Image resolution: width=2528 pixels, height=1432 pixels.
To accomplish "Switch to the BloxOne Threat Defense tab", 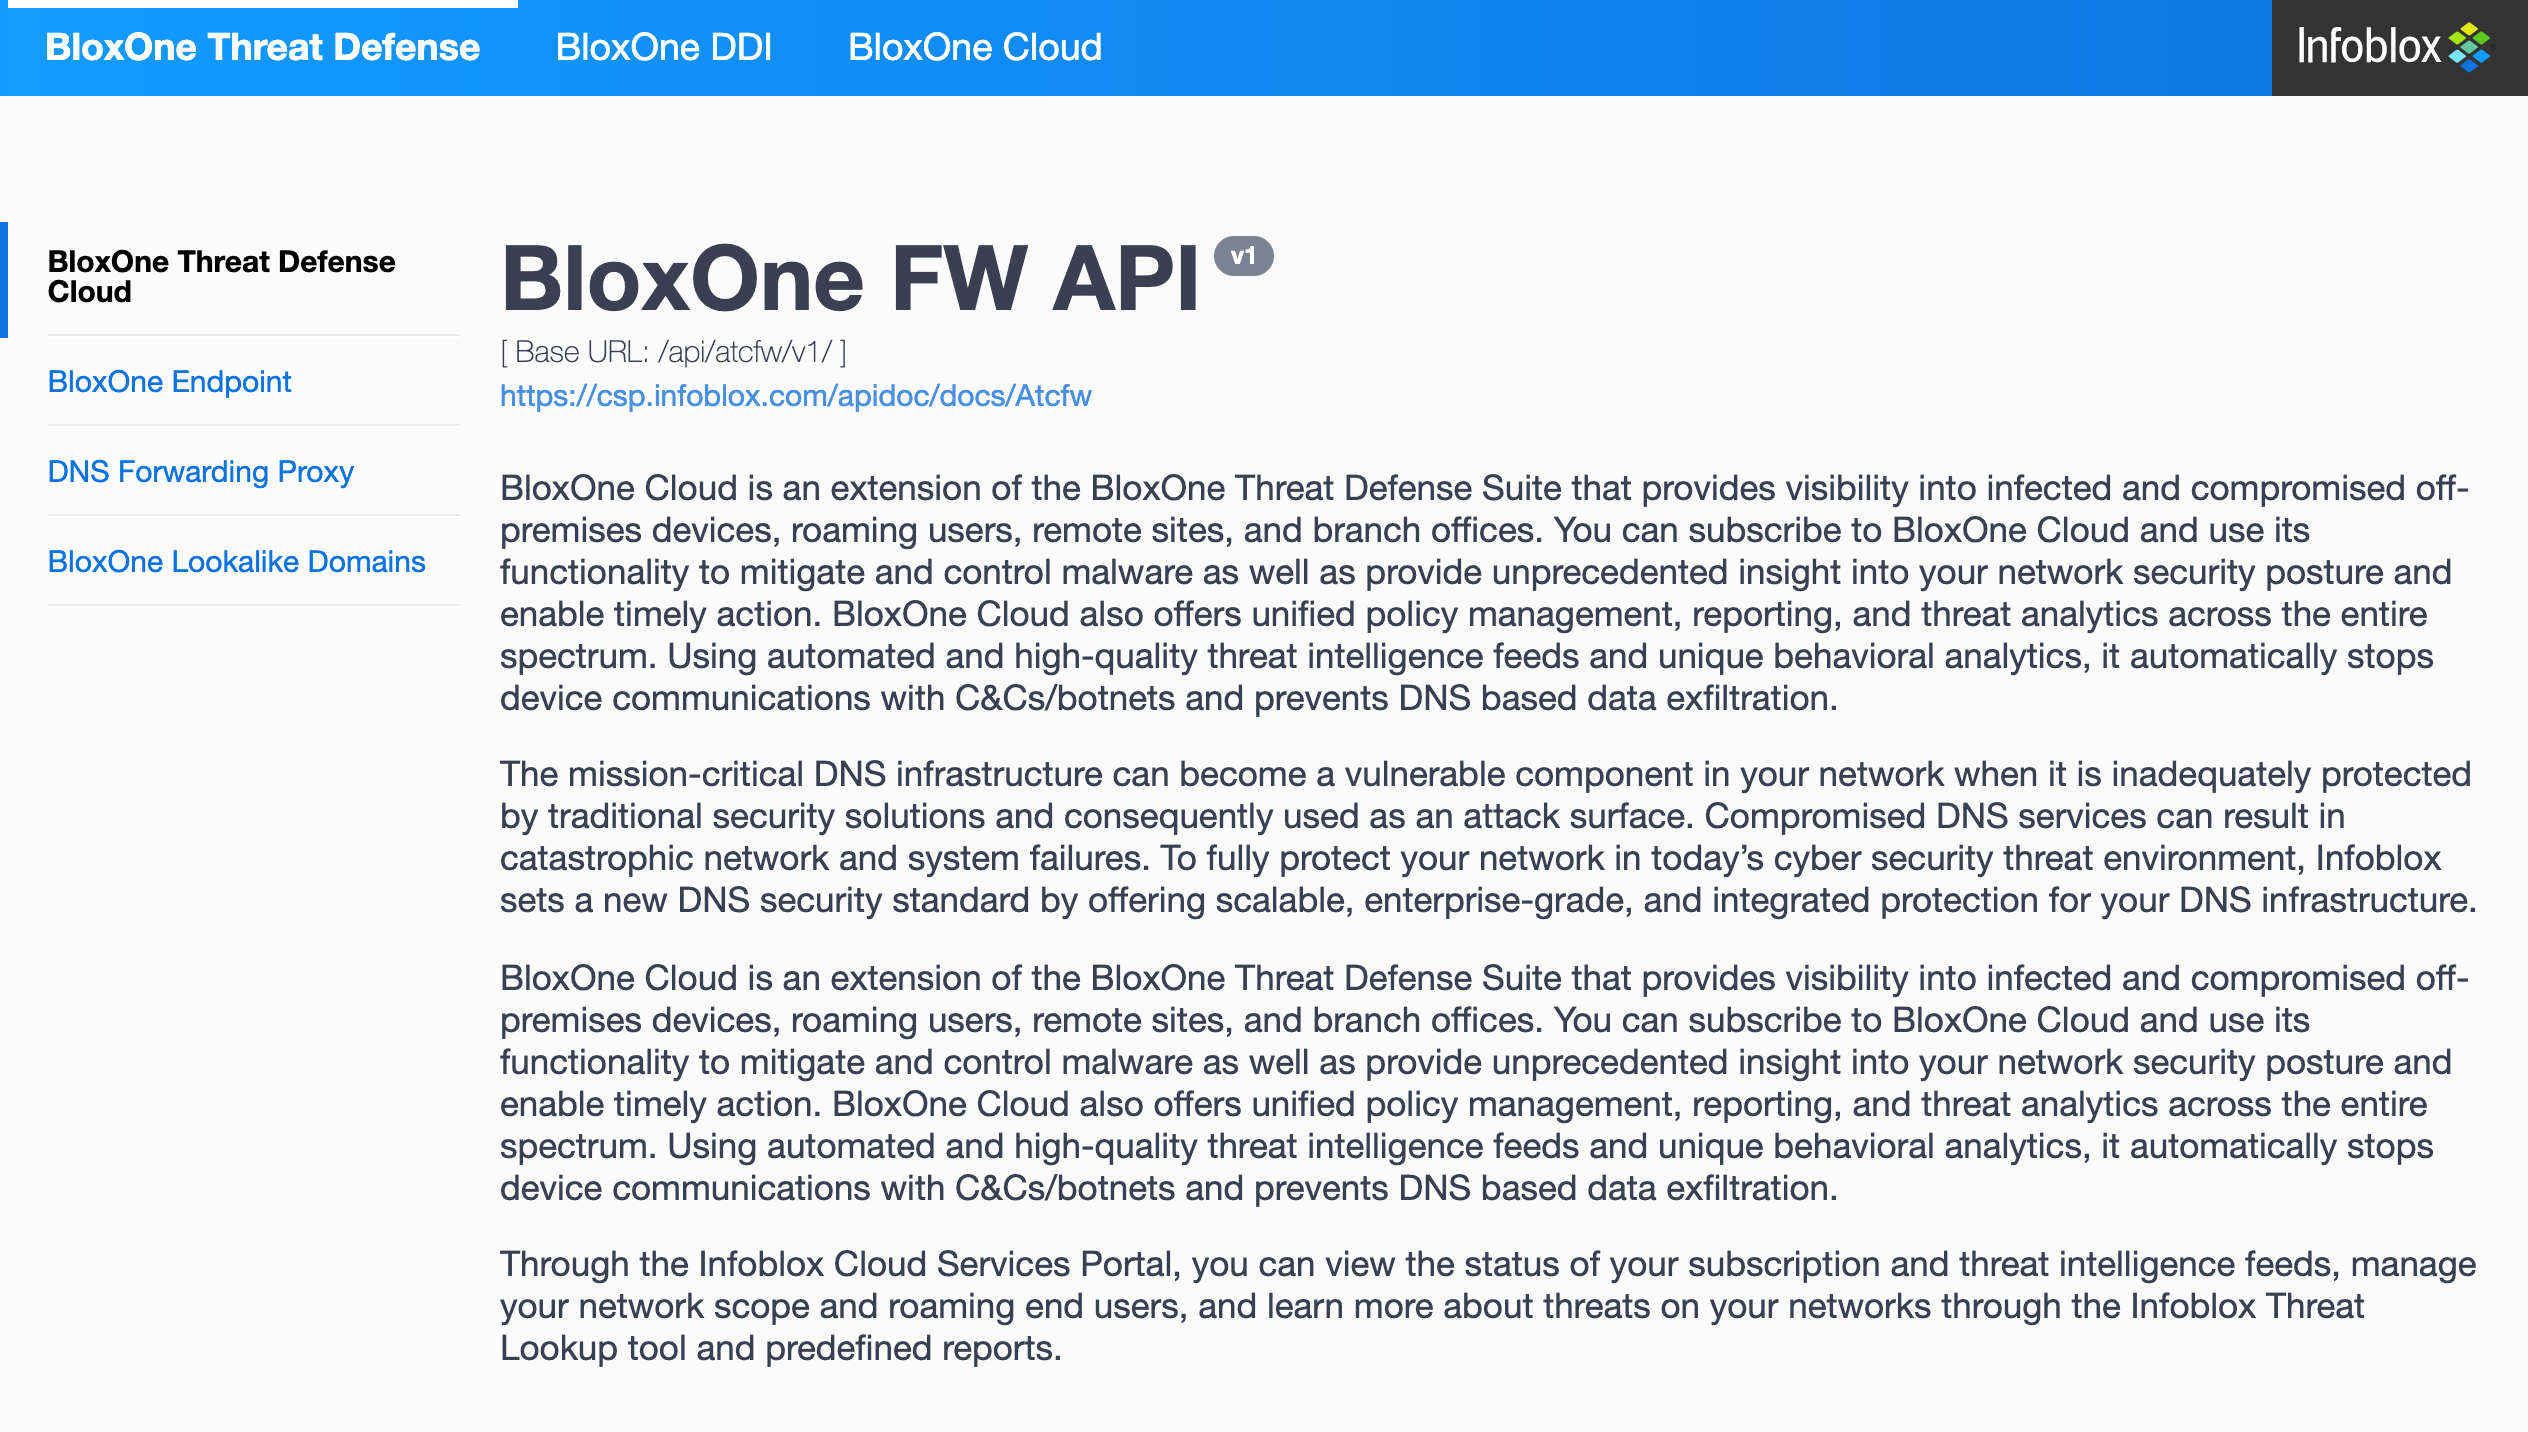I will (262, 48).
